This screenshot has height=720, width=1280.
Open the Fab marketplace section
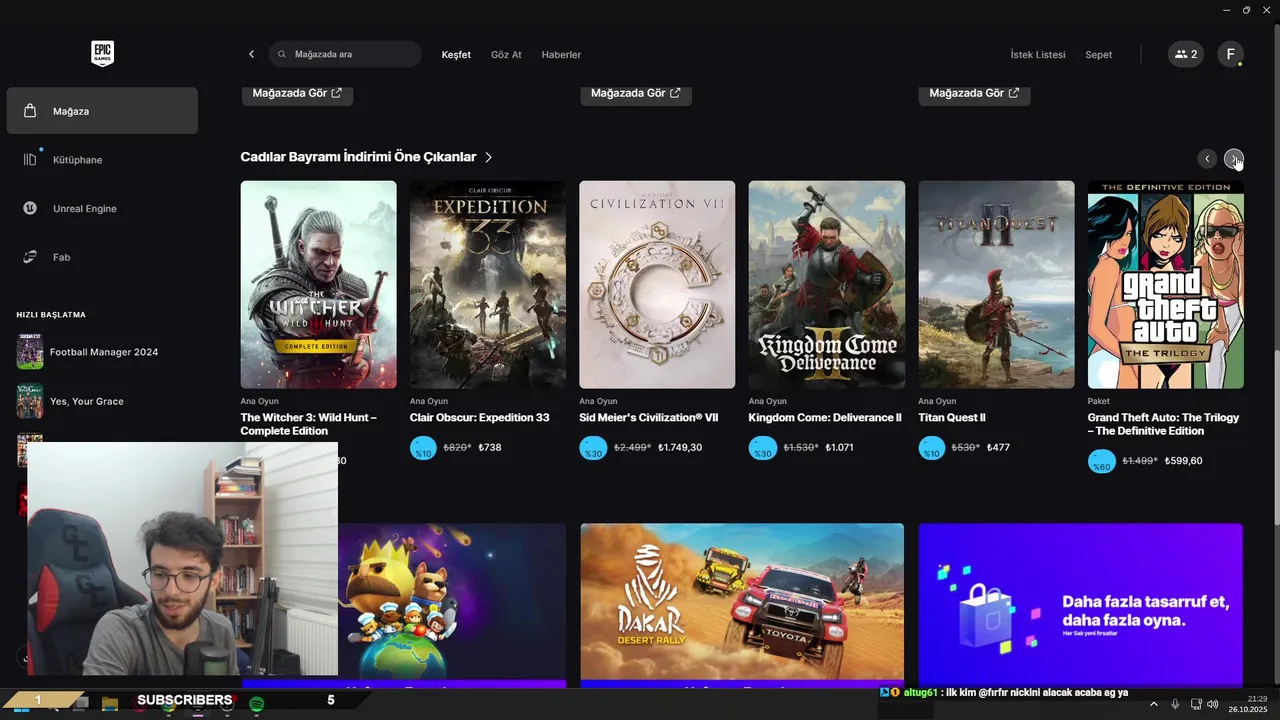pos(102,257)
